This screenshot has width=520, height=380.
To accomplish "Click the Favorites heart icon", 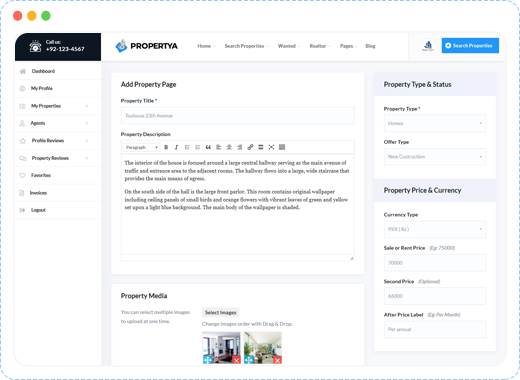I will click(22, 175).
